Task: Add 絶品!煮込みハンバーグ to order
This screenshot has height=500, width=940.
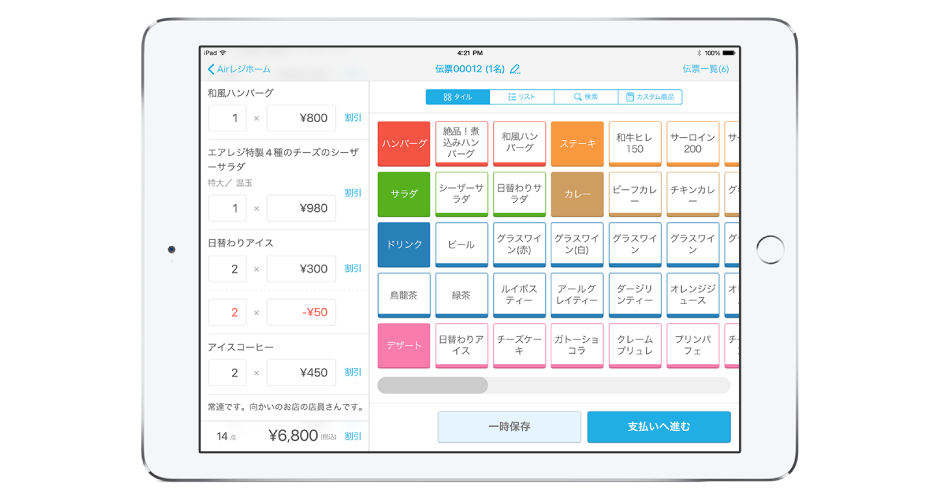Action: pos(462,144)
